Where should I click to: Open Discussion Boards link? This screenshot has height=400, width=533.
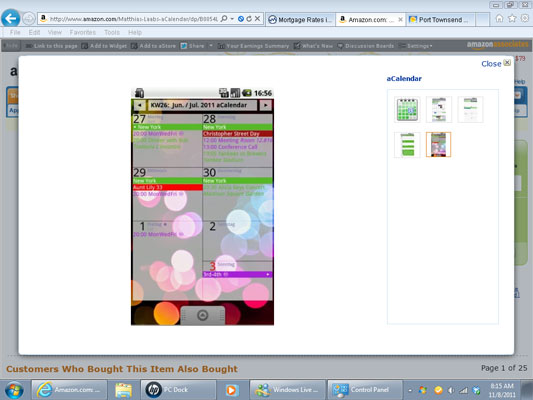click(x=365, y=46)
